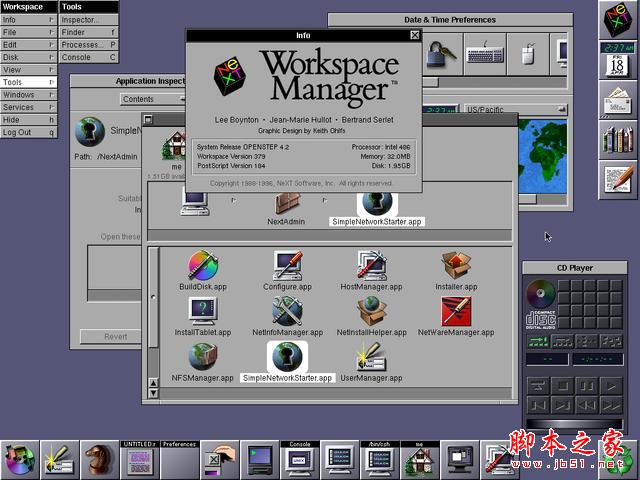The height and width of the screenshot is (480, 640).
Task: Open the Mail envelope dock icon
Action: click(618, 100)
